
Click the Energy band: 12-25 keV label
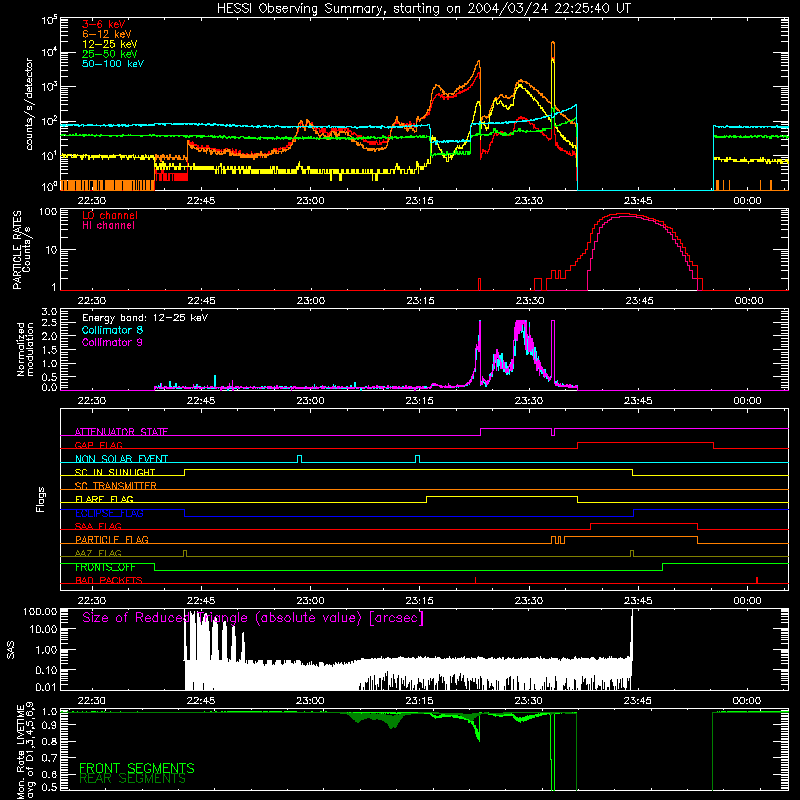[145, 318]
